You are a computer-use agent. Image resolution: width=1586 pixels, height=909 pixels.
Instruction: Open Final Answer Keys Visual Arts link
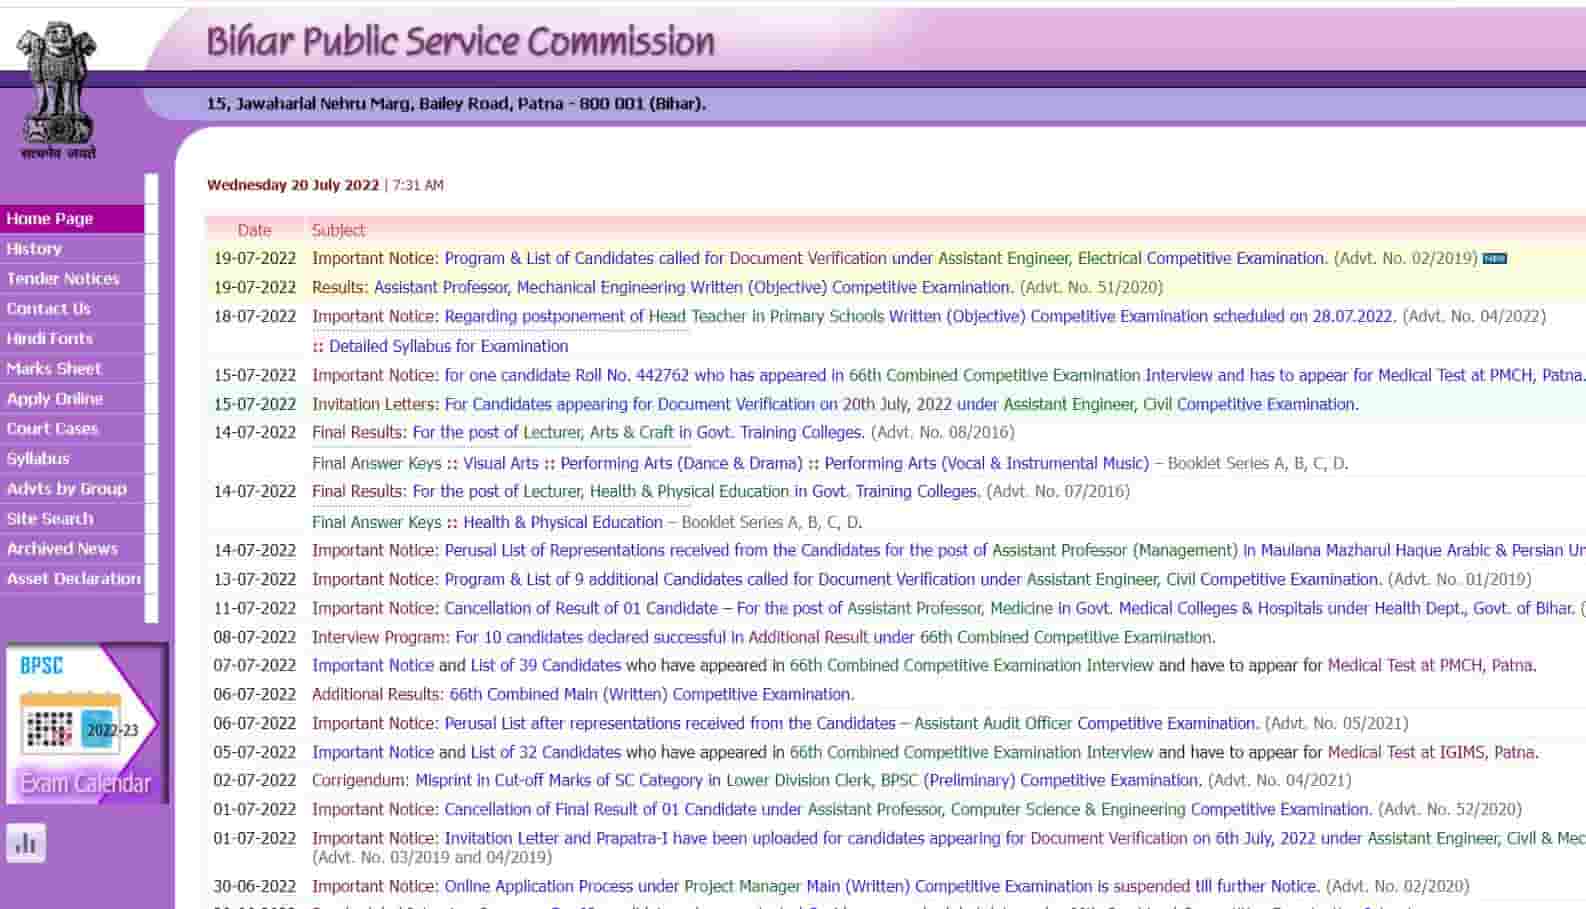pos(501,463)
